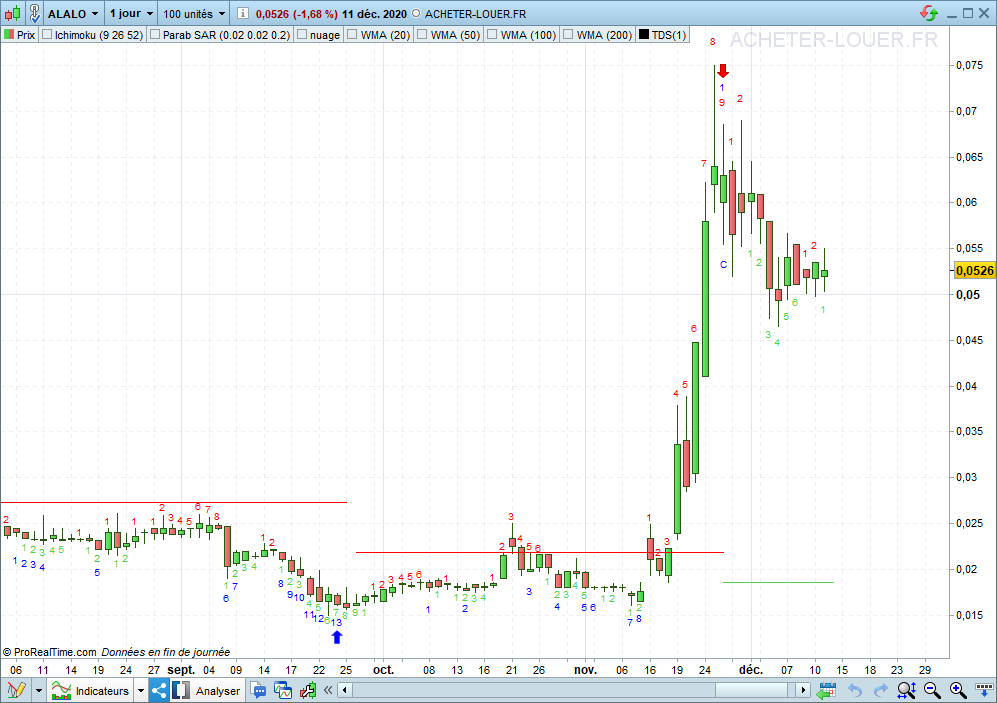Click the zoom in magnifier icon

[957, 690]
